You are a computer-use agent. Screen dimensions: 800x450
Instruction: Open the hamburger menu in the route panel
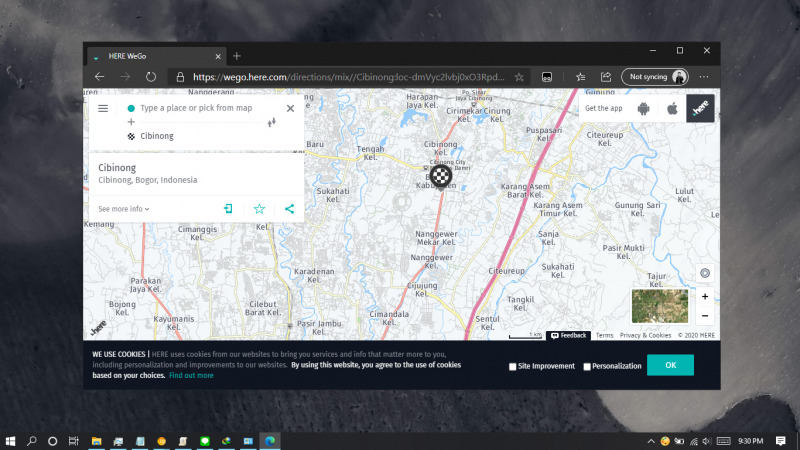tap(103, 108)
